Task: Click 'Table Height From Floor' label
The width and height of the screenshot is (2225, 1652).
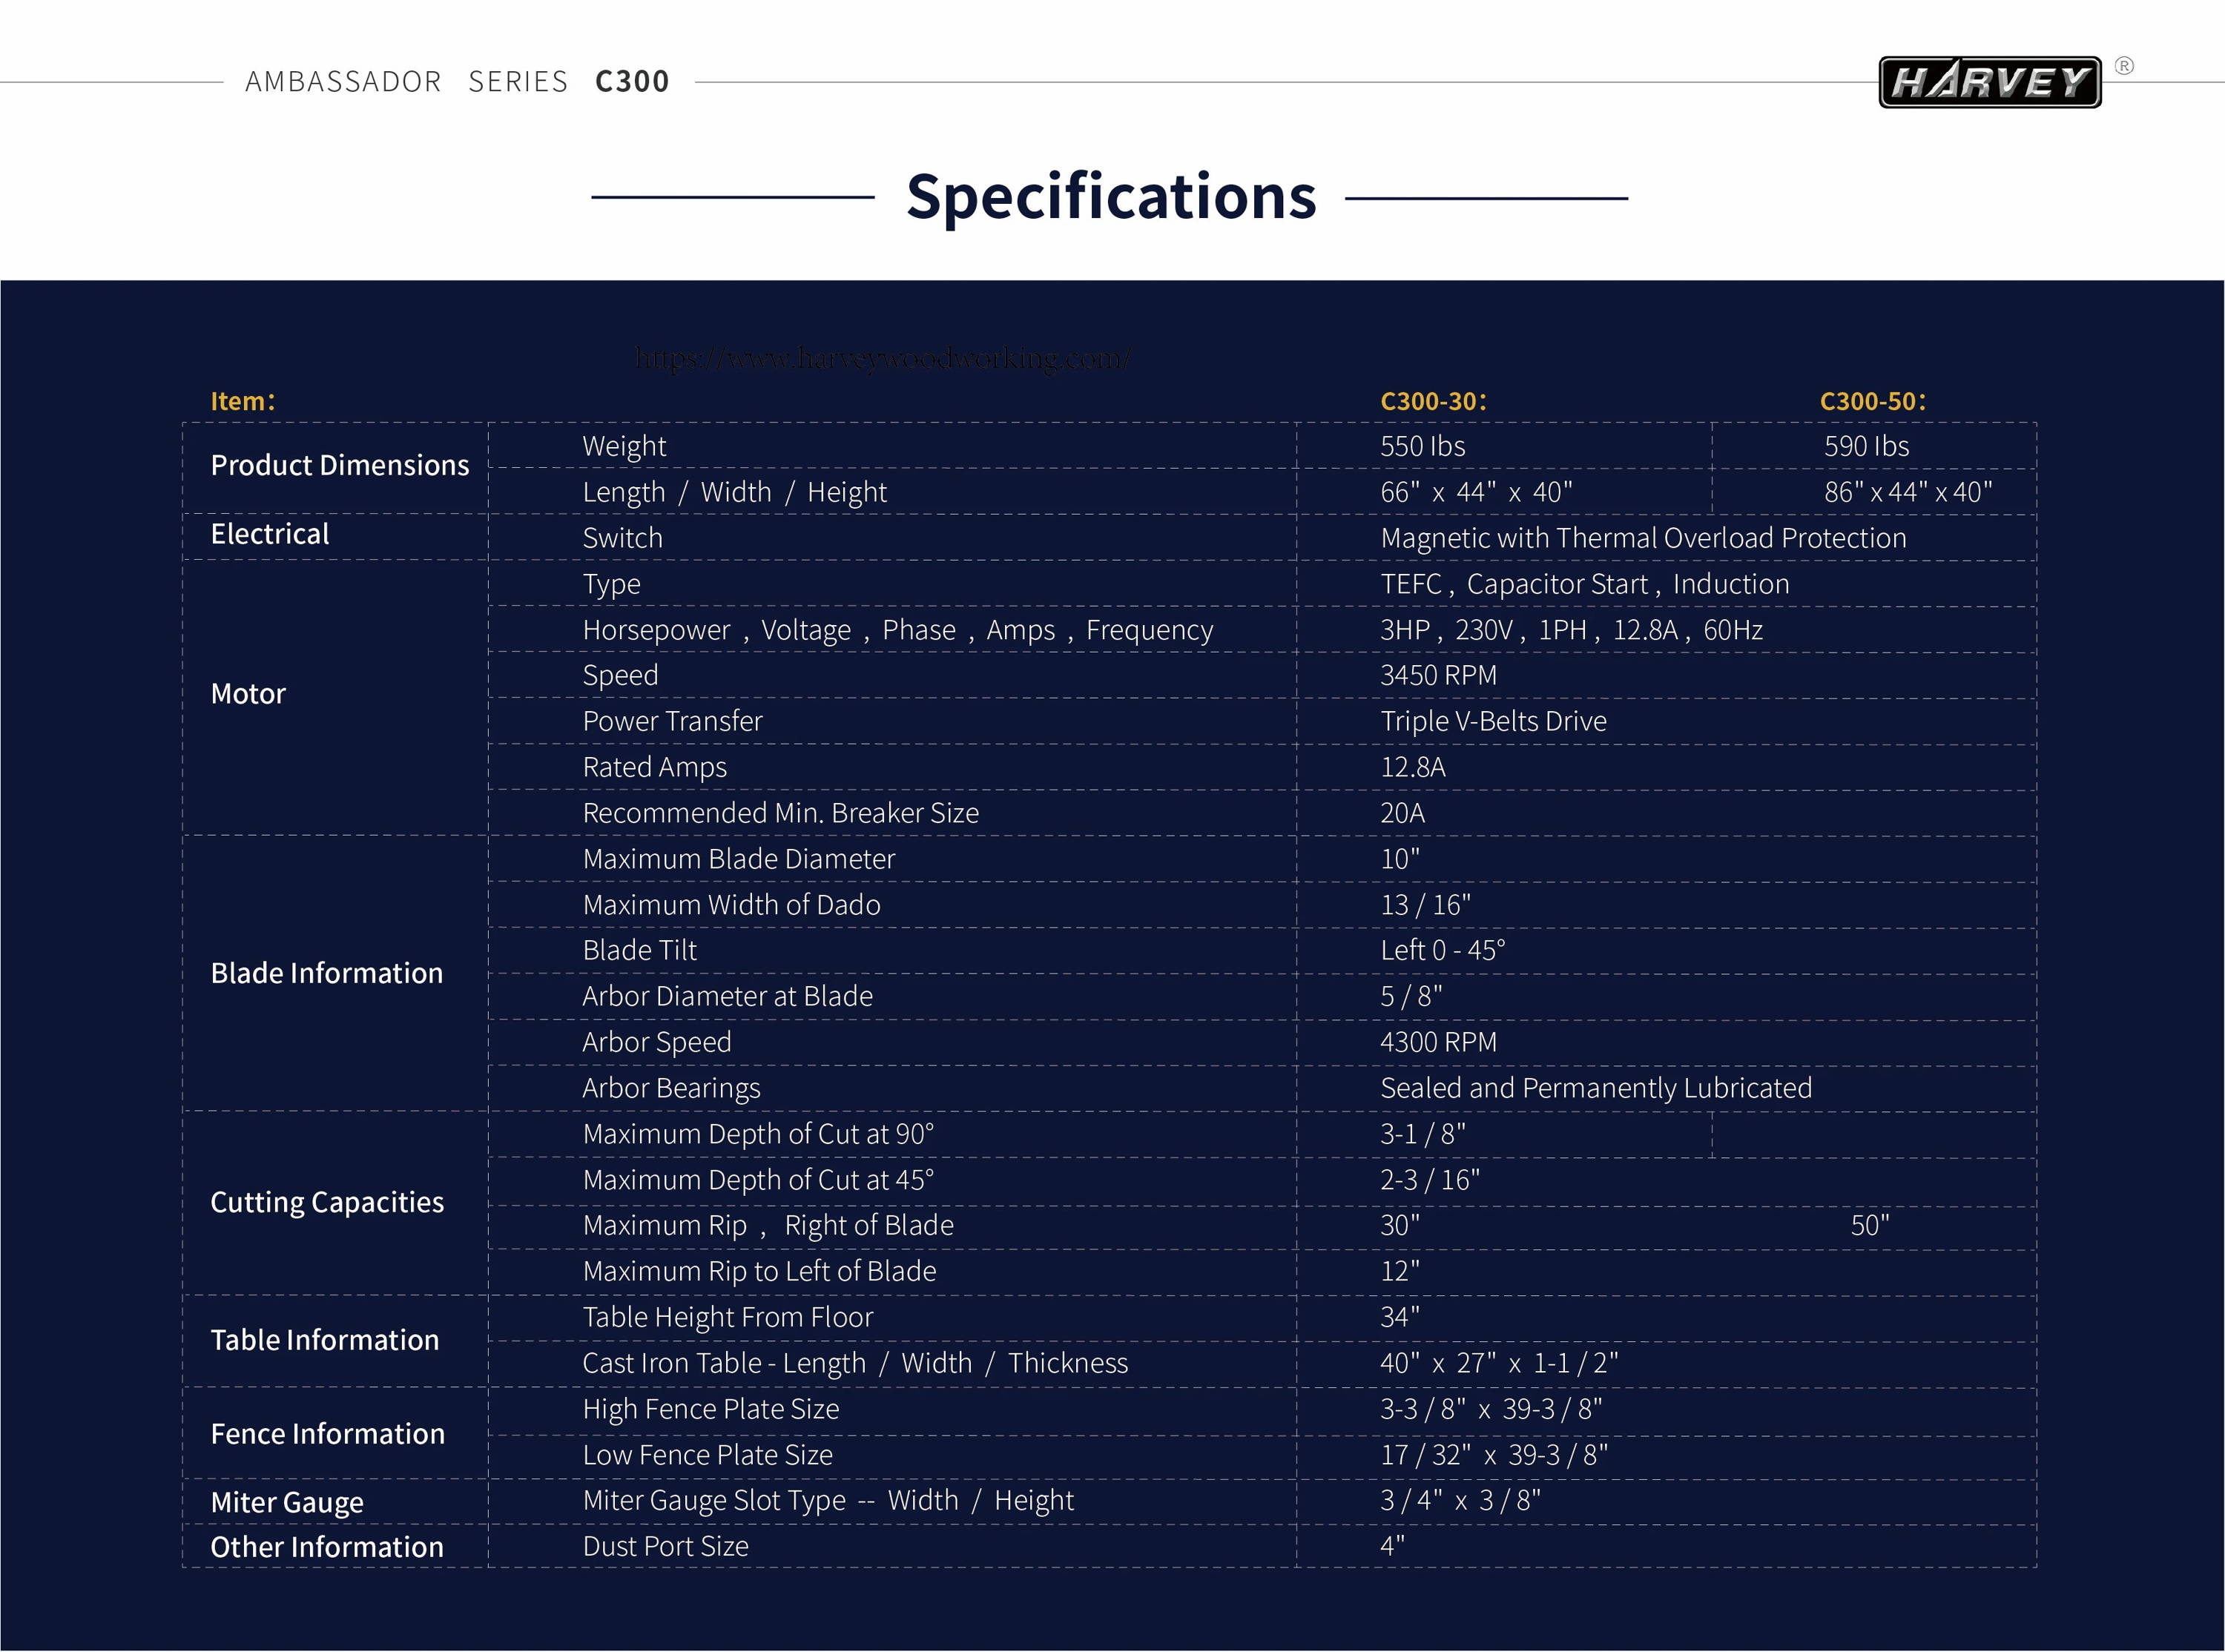Action: coord(727,1317)
